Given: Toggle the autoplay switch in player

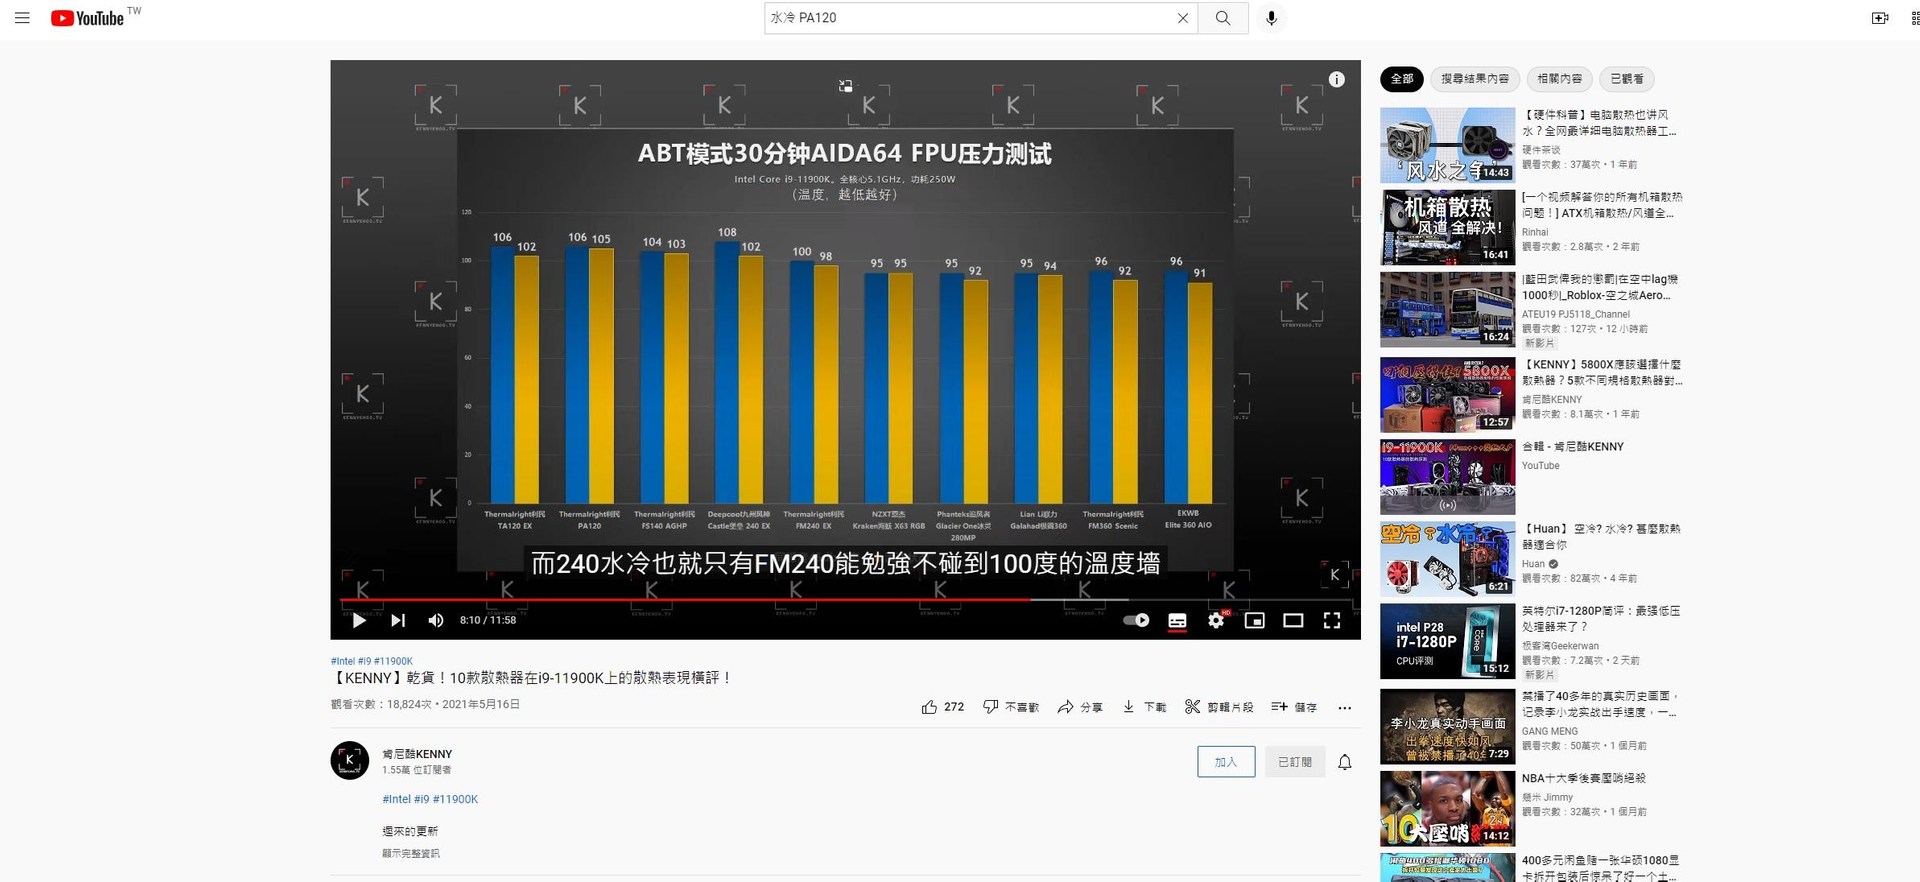Looking at the screenshot, I should point(1136,620).
